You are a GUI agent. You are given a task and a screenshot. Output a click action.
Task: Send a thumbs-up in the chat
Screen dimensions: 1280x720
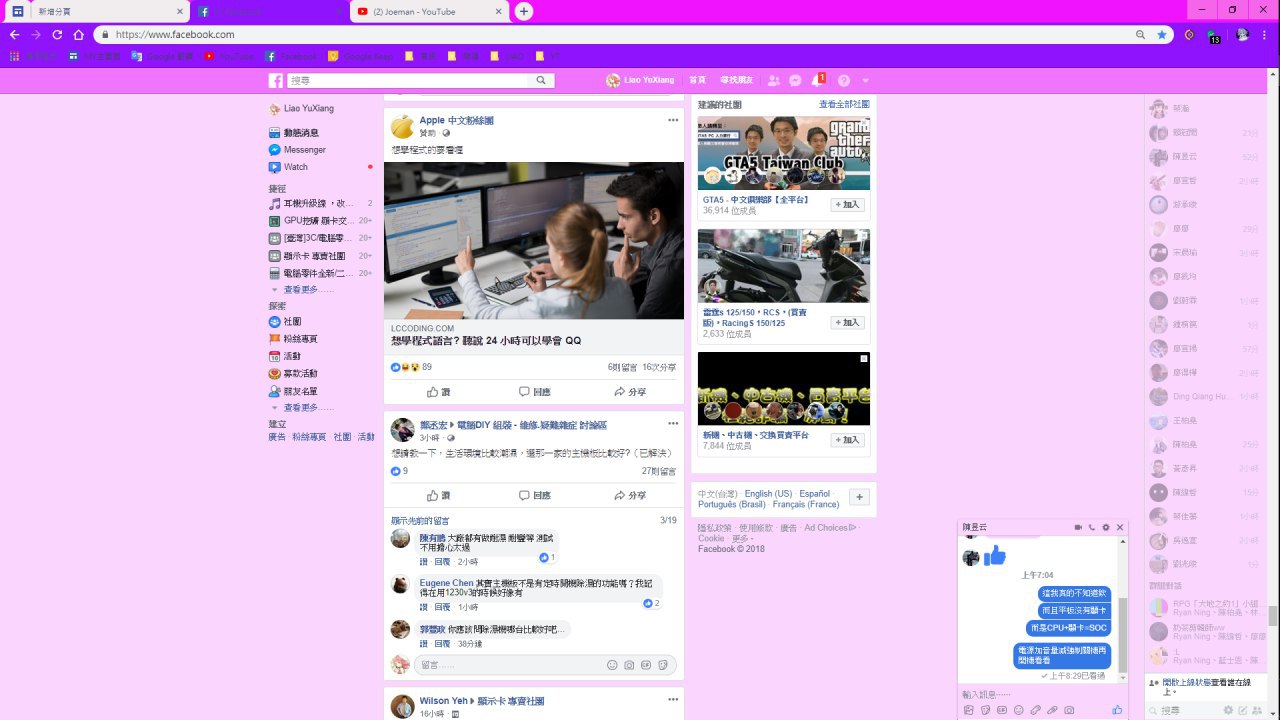[x=1117, y=710]
